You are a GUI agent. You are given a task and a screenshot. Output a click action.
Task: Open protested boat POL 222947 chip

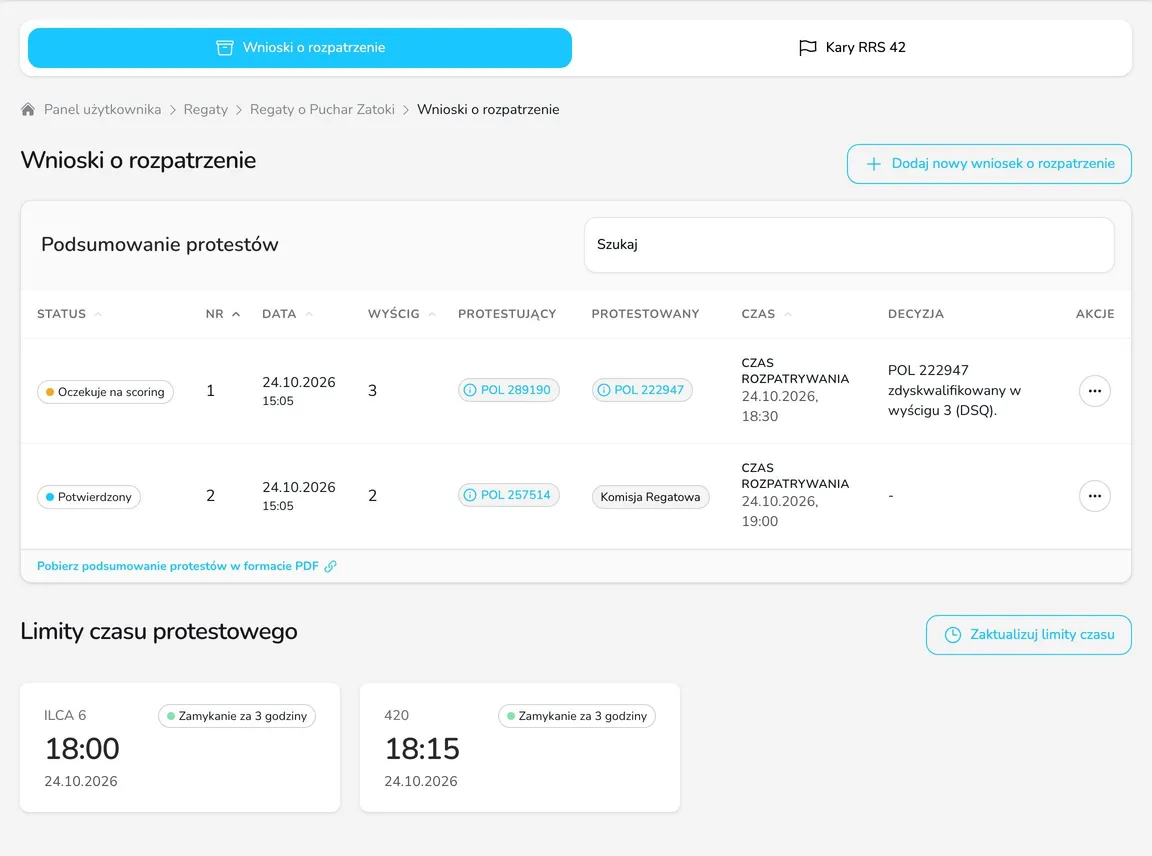click(x=642, y=390)
